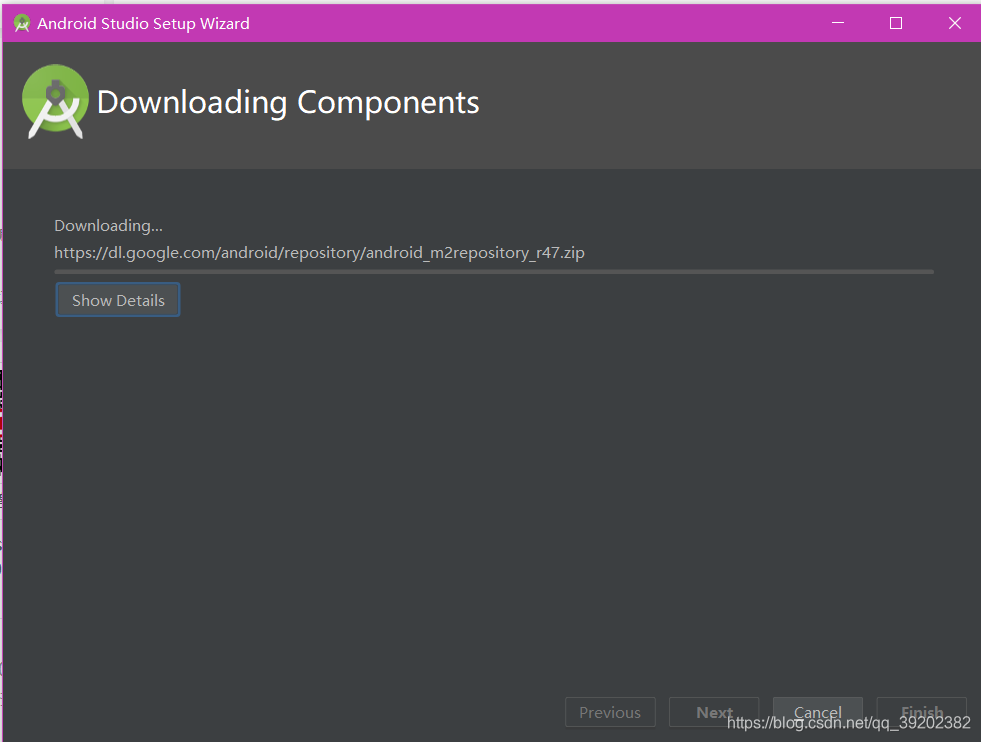
Task: Click the Finish button
Action: 922,712
